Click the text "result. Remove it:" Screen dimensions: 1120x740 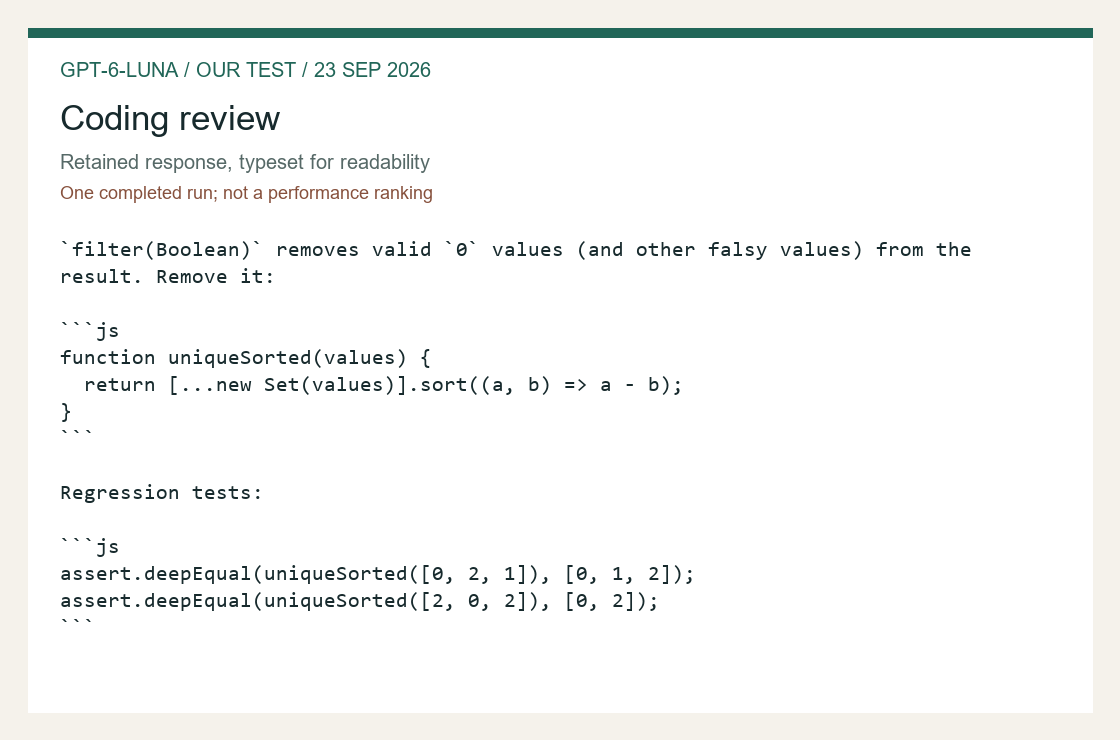click(167, 277)
